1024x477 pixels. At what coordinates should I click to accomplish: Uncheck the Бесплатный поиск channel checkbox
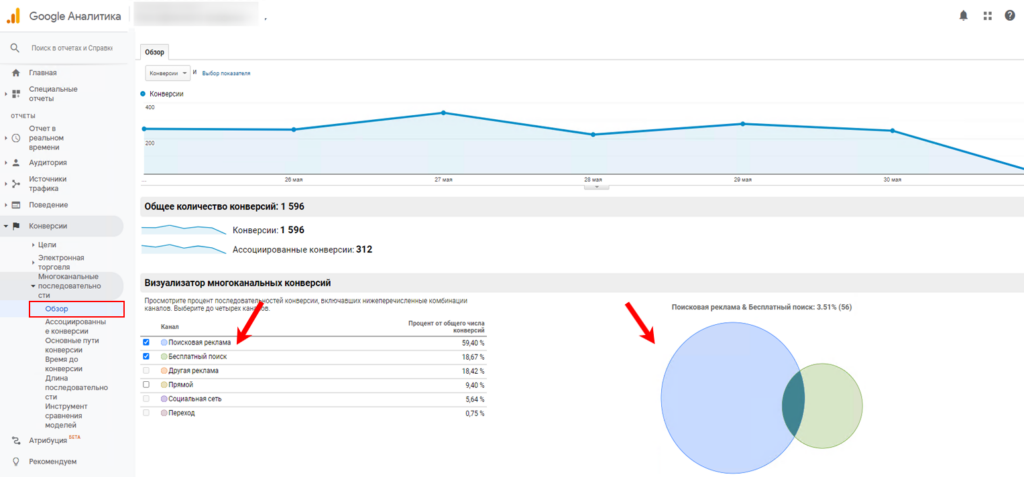[147, 356]
